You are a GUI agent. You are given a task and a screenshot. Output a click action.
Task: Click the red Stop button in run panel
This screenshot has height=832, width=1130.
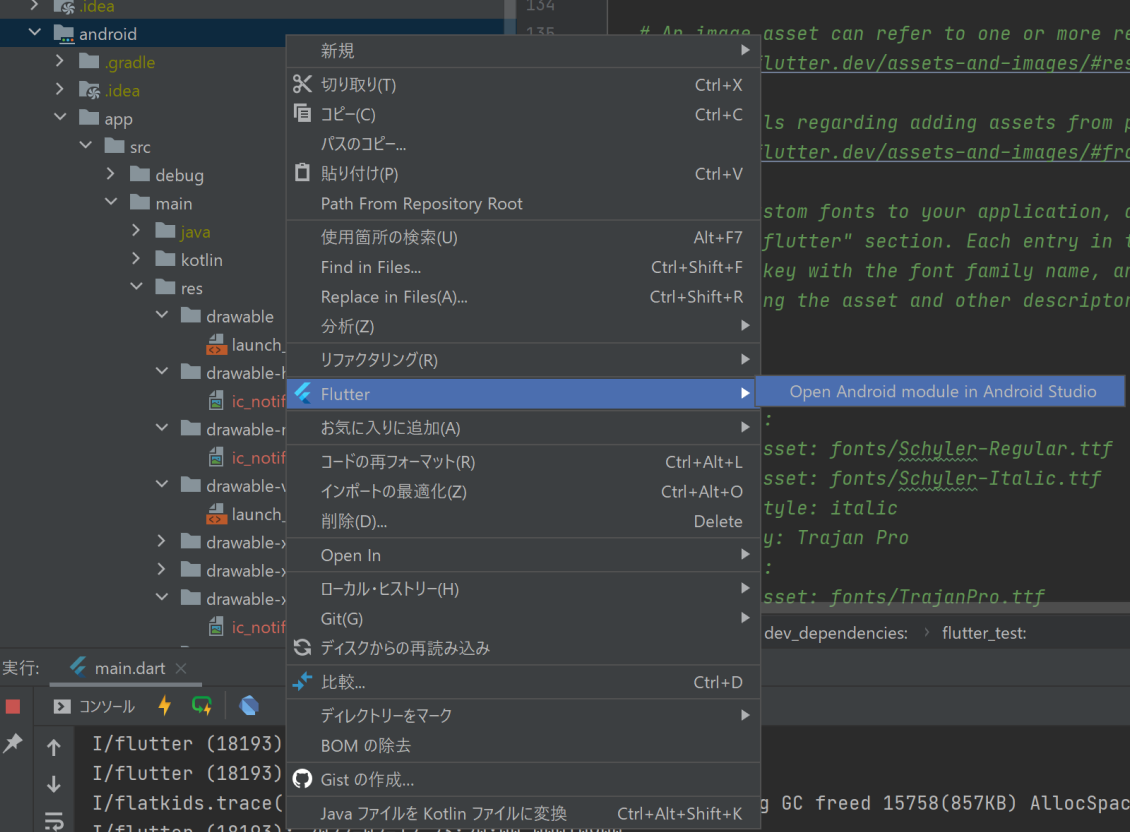tap(13, 706)
